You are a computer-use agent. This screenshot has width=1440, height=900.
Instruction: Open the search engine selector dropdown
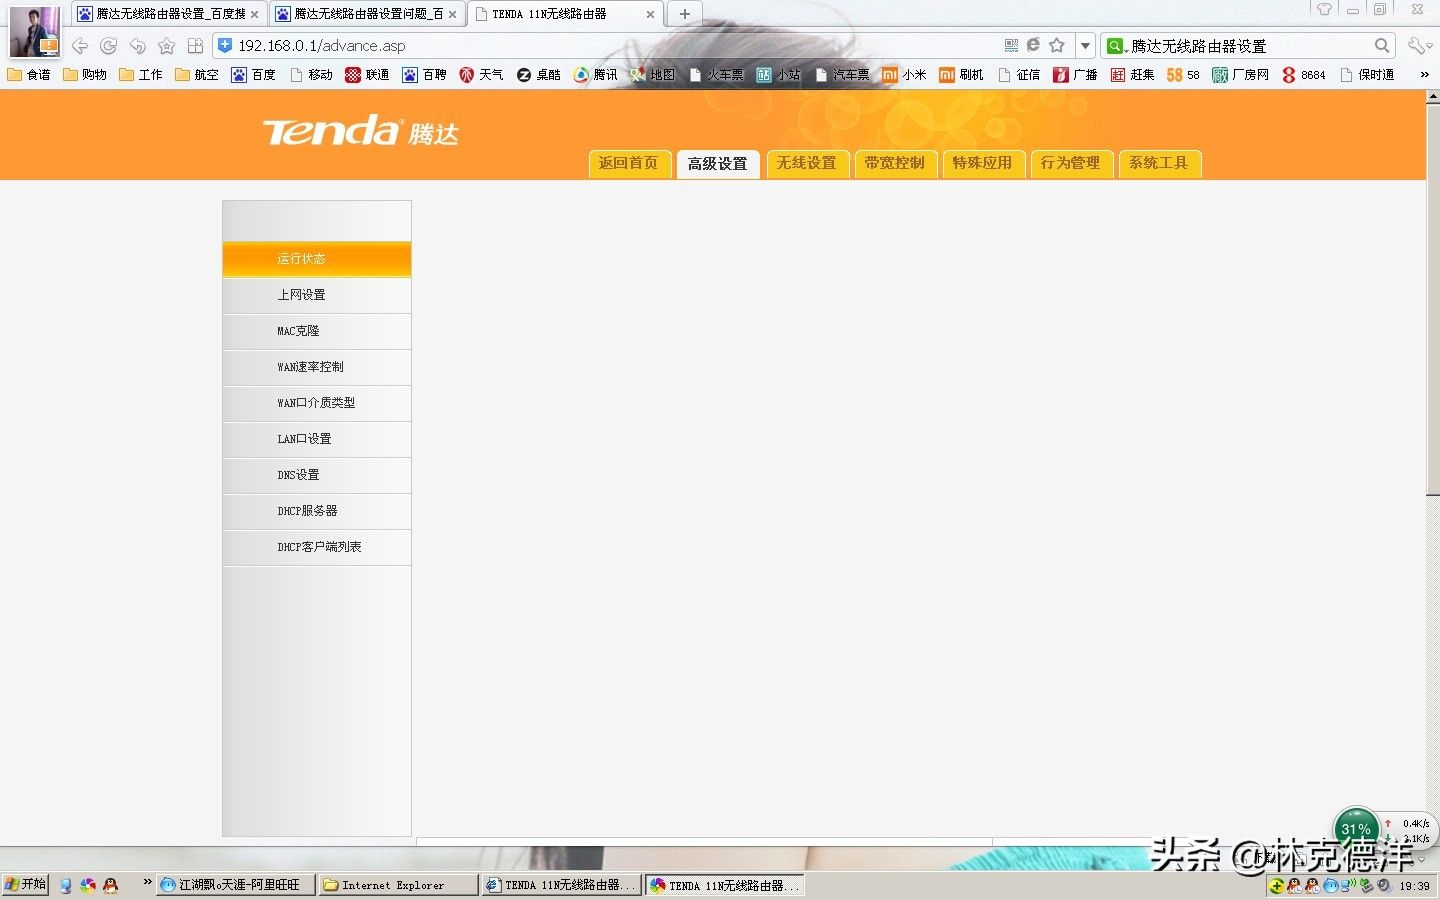pos(1116,46)
